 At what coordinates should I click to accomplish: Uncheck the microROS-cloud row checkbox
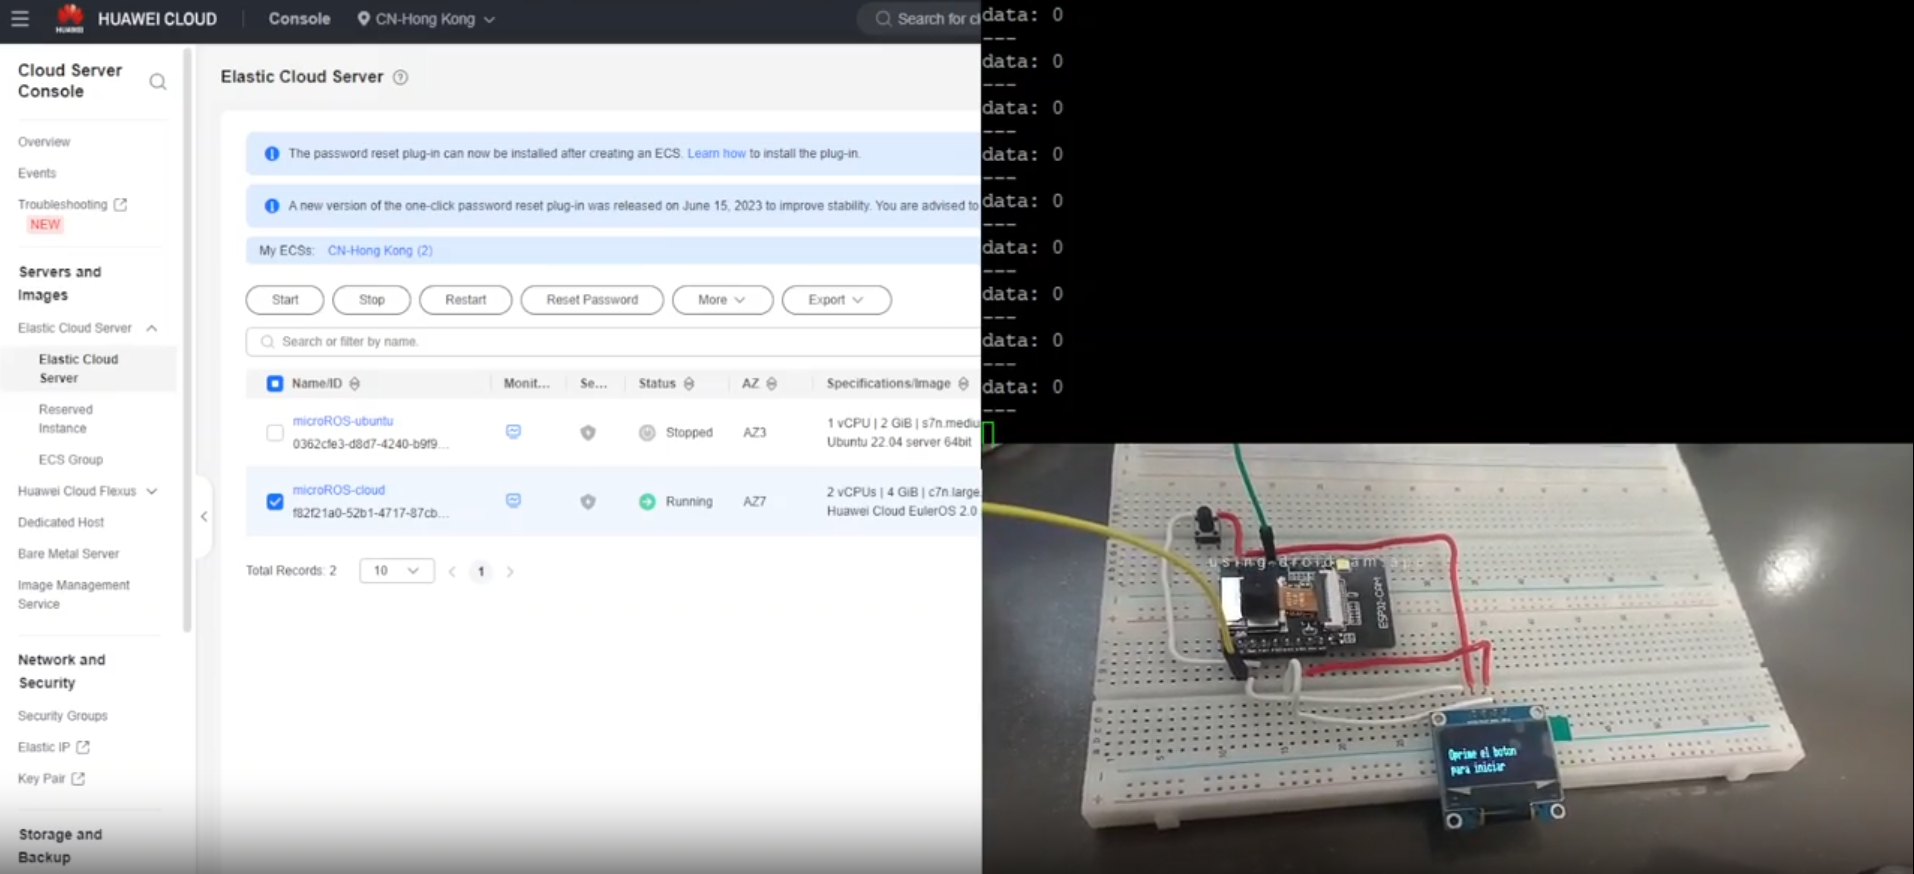[x=275, y=502]
